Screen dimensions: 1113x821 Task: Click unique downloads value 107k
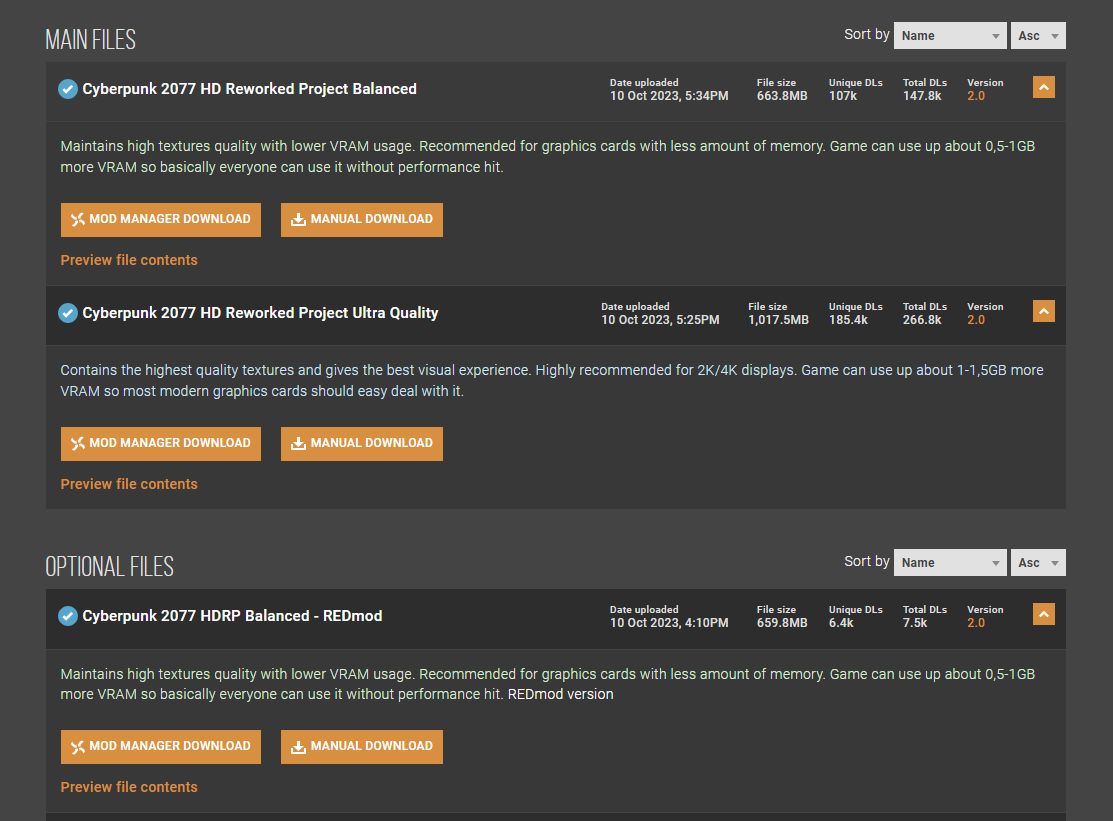843,96
